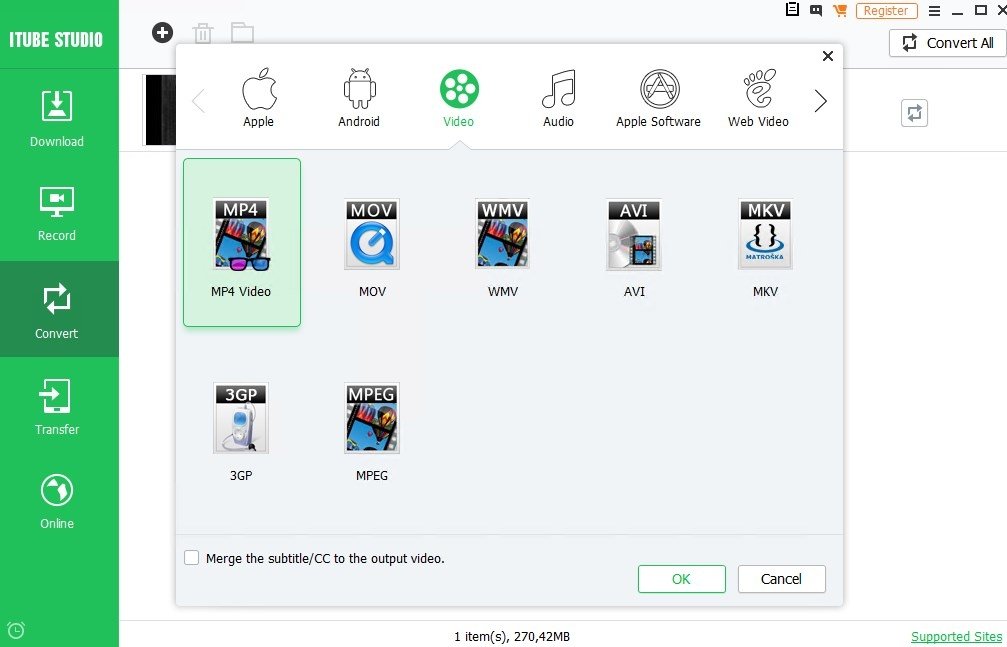The image size is (1007, 647).
Task: Choose MOV format
Action: [x=372, y=248]
